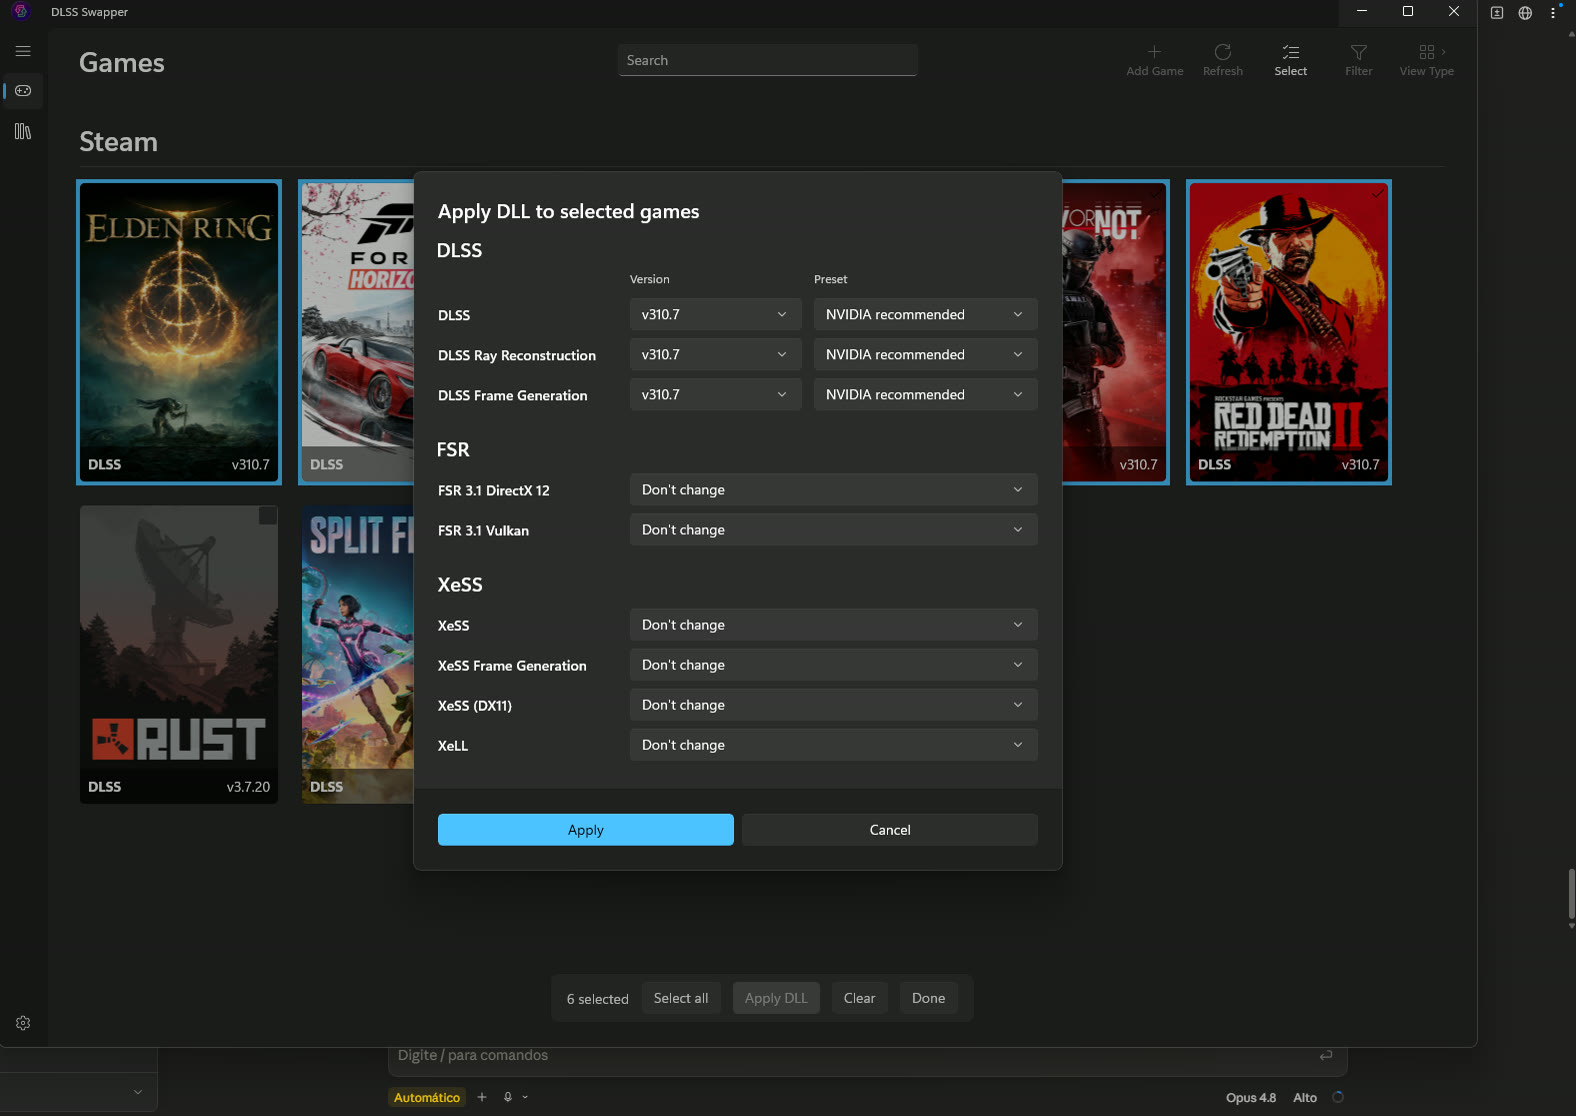Open the Filter options
Screen dimensions: 1576x1116
[x=1358, y=60]
